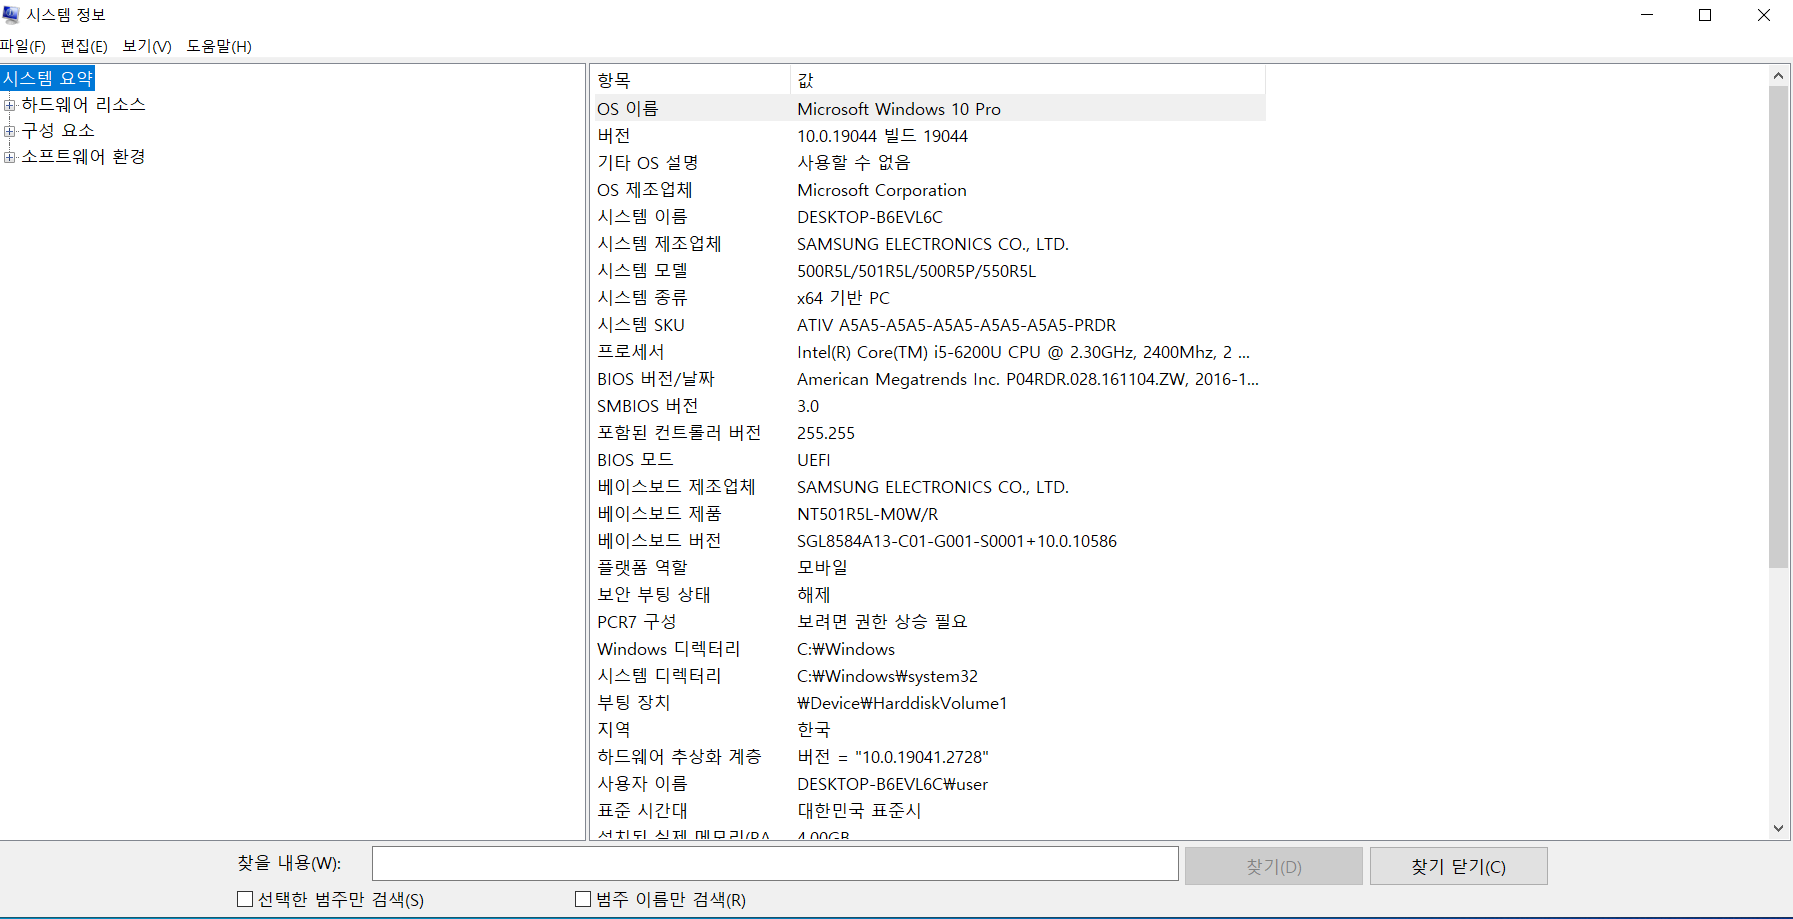The image size is (1793, 919).
Task: Open the 도움말(H) menu
Action: [x=219, y=46]
